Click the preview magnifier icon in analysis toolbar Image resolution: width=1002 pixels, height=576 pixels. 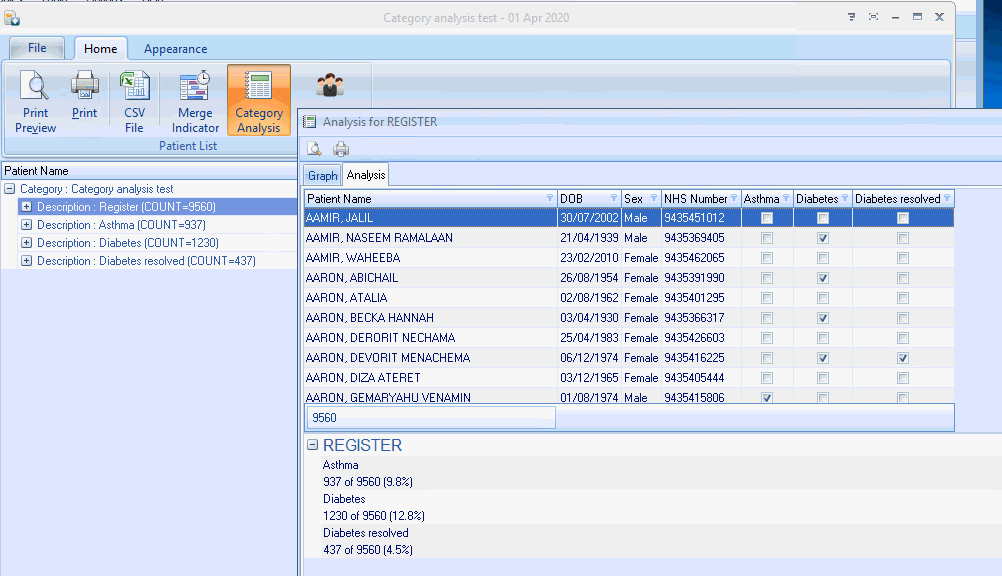(314, 149)
